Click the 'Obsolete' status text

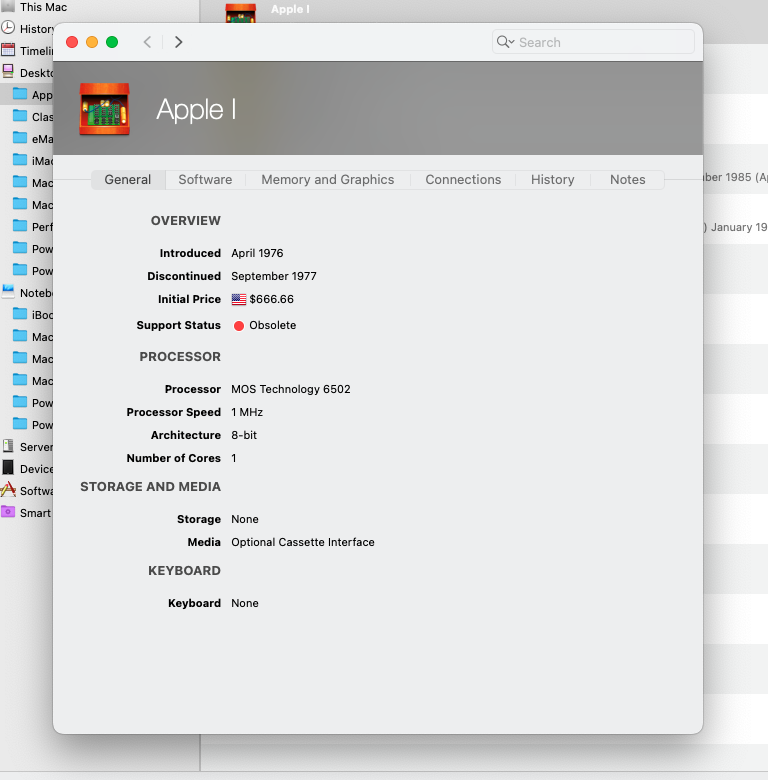click(x=273, y=325)
